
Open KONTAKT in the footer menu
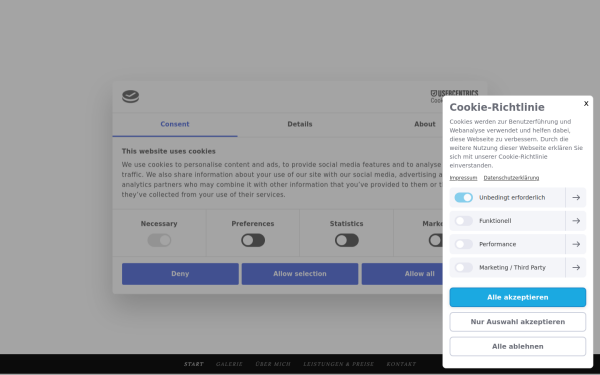tap(401, 364)
